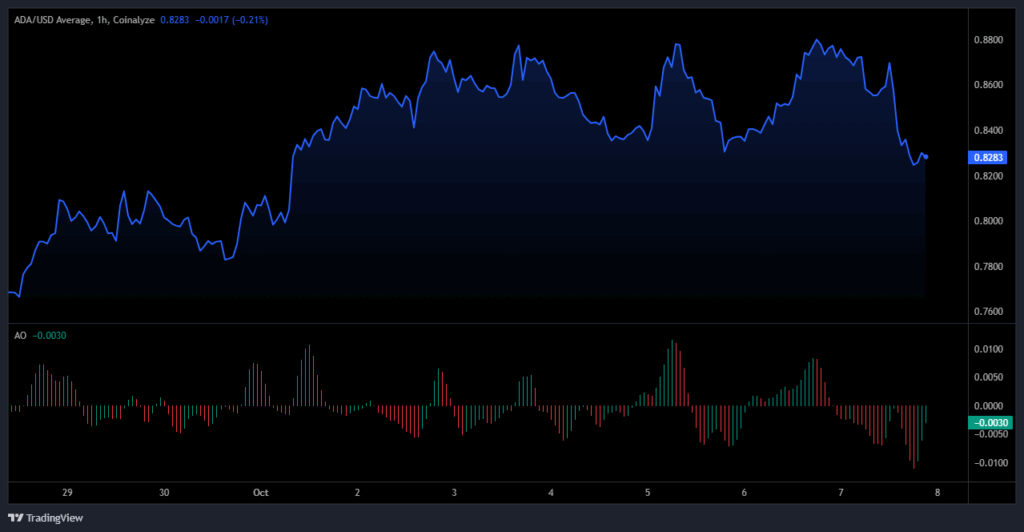This screenshot has height=532, width=1024.
Task: Select the 8 date label on time axis
Action: coord(938,492)
